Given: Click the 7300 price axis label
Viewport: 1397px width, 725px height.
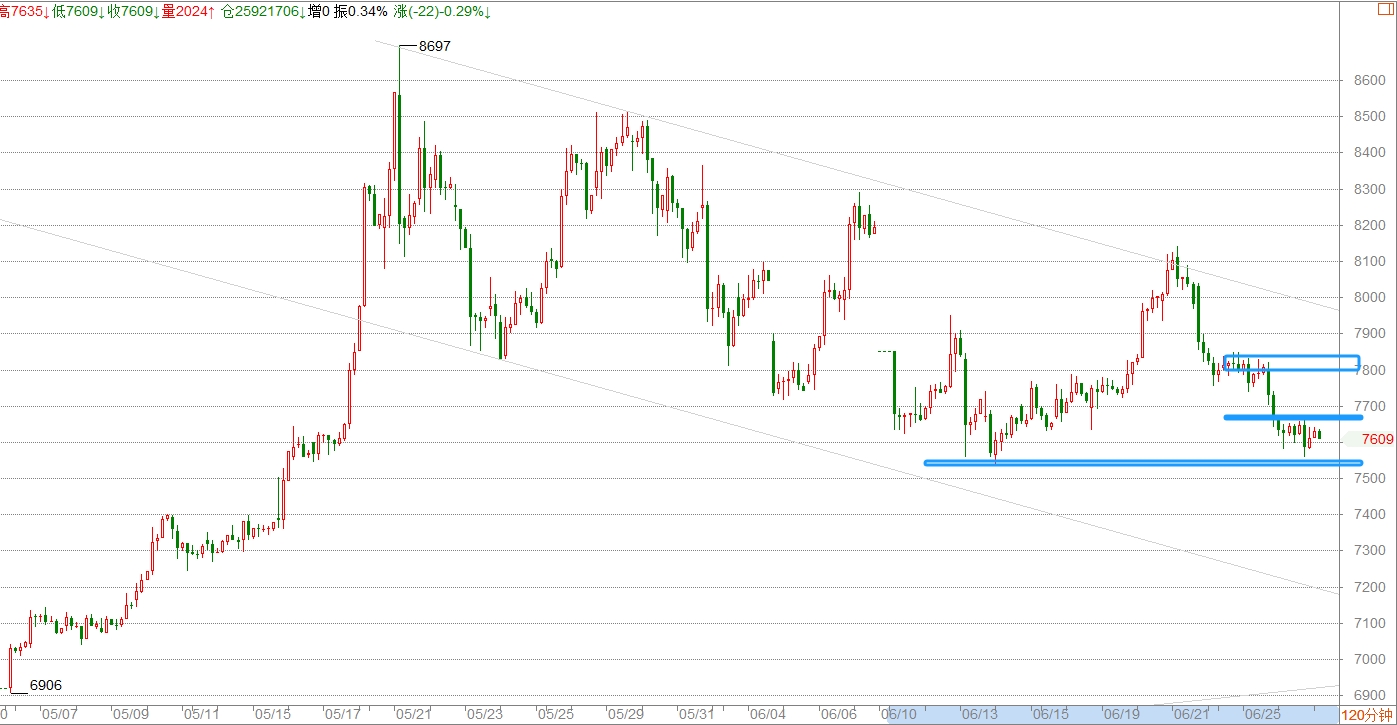Looking at the screenshot, I should pos(1370,551).
